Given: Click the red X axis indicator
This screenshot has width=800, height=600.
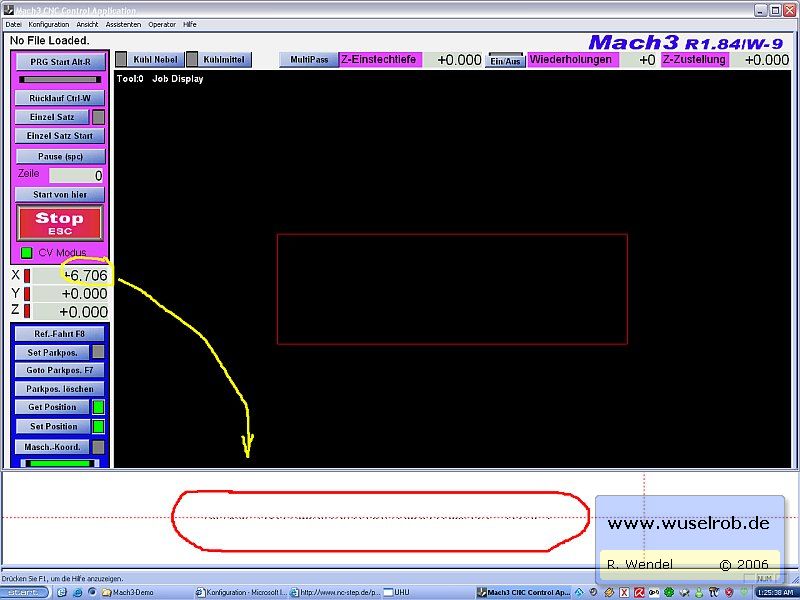Looking at the screenshot, I should (27, 275).
